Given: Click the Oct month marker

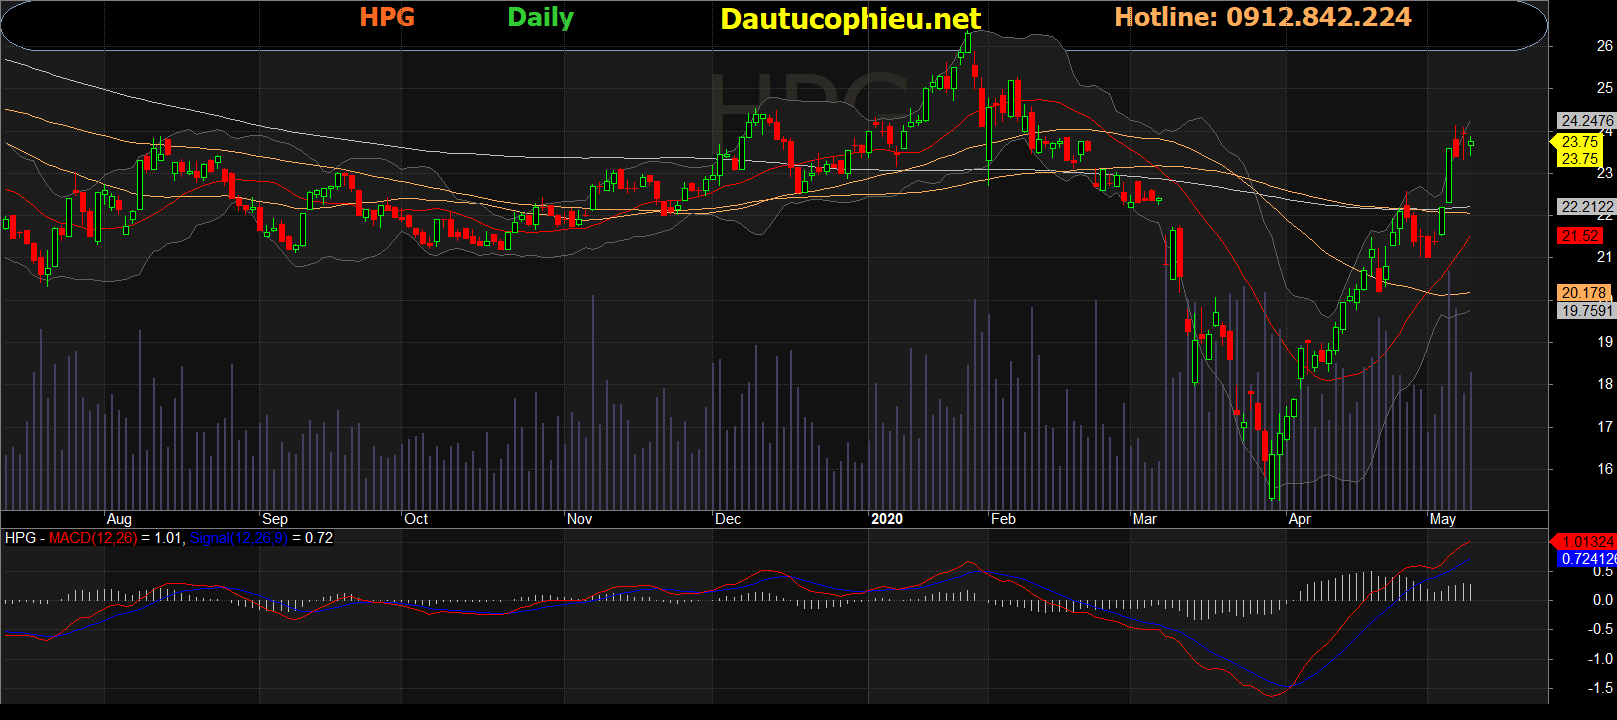Looking at the screenshot, I should [416, 519].
